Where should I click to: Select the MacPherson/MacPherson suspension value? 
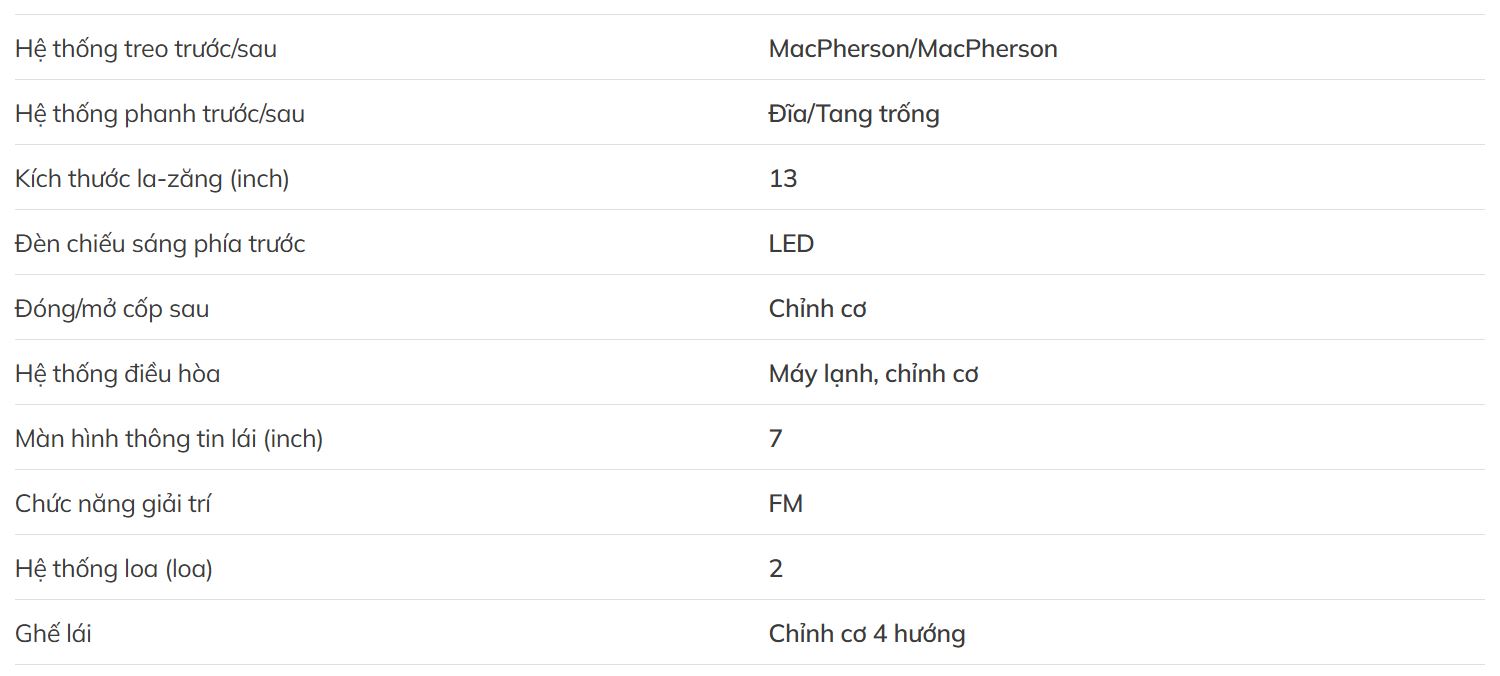(x=913, y=49)
